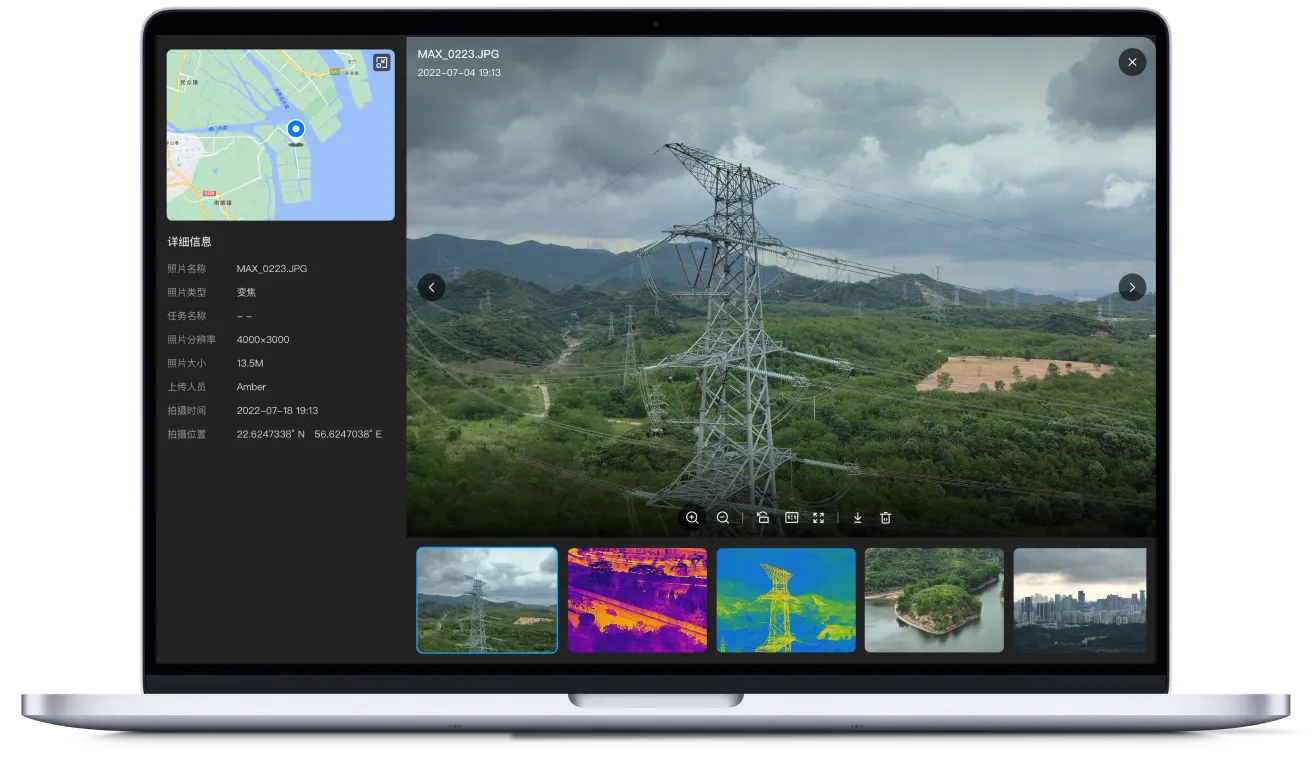Zoom out of the photo

tap(723, 518)
